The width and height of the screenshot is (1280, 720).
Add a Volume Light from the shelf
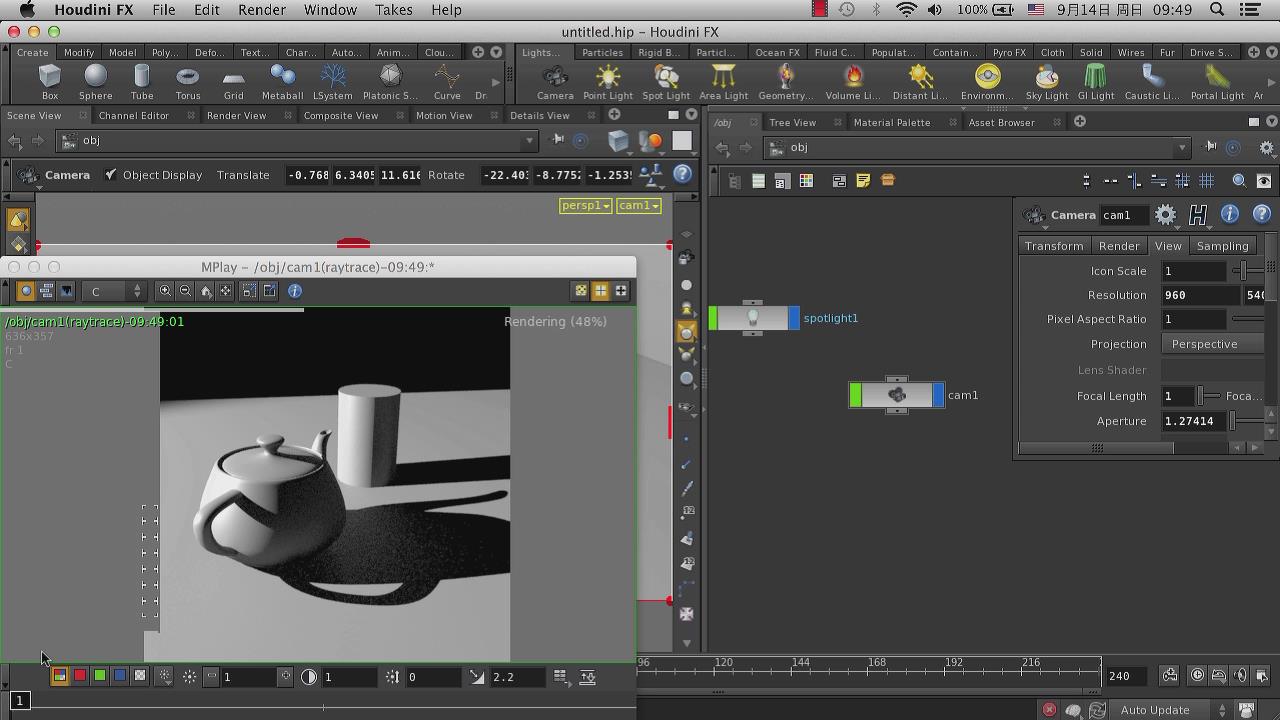coord(853,81)
